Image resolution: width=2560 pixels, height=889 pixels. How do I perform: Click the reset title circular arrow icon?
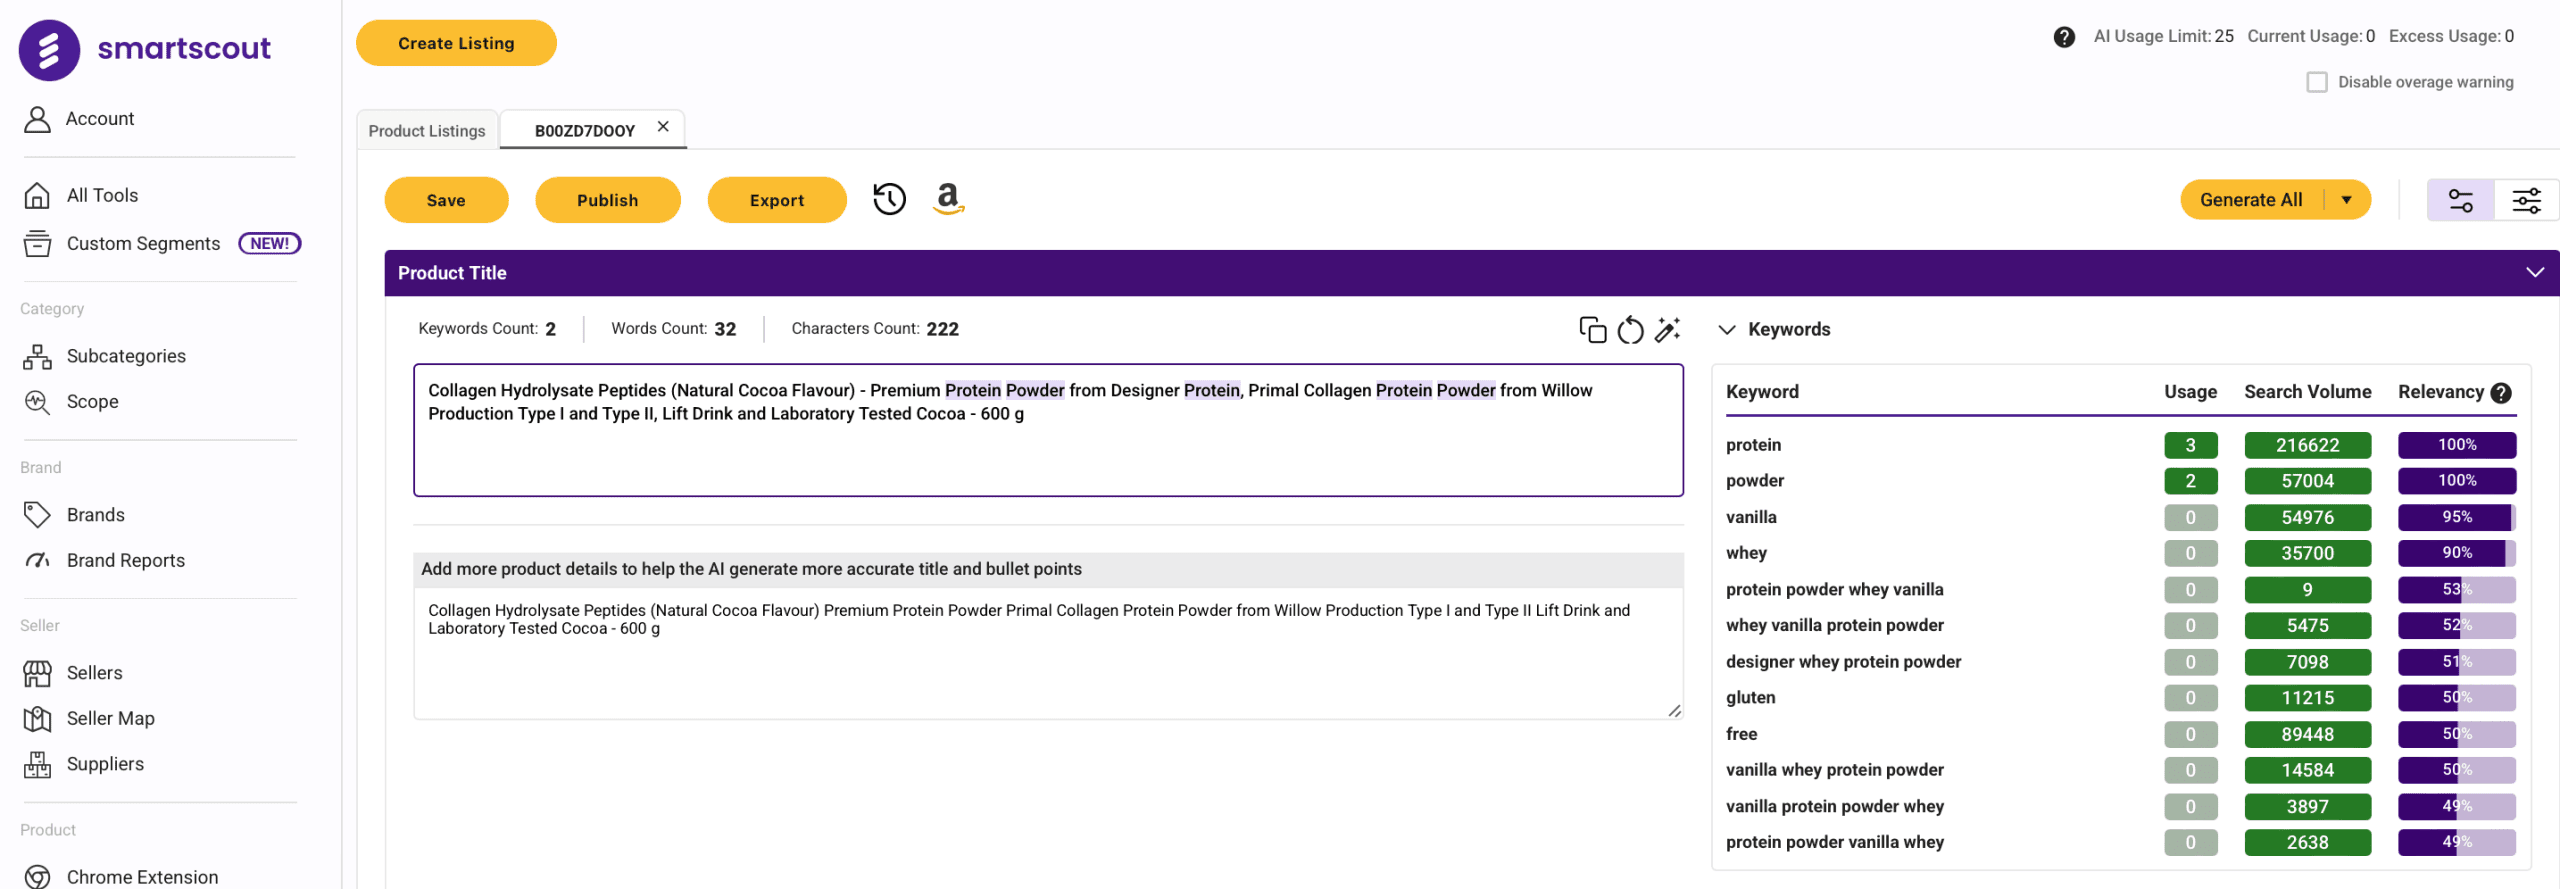tap(1630, 330)
